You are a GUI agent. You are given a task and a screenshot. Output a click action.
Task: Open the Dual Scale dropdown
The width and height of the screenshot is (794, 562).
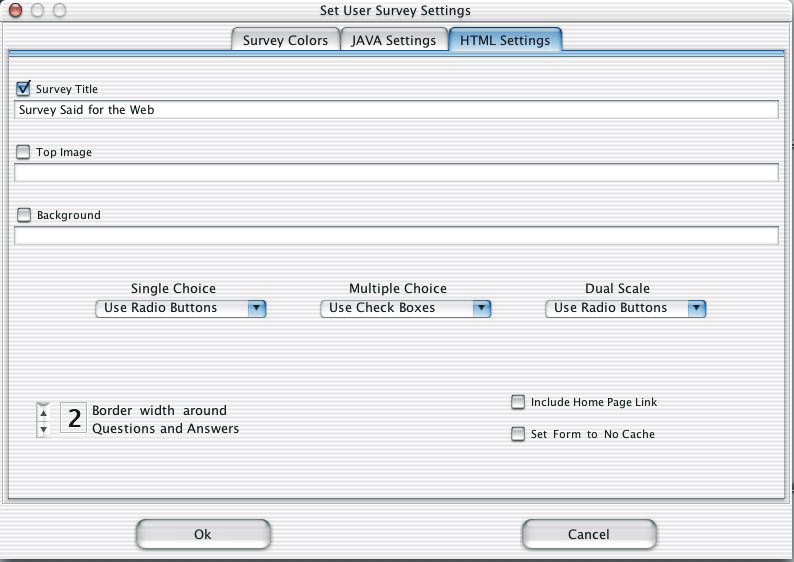click(x=625, y=308)
